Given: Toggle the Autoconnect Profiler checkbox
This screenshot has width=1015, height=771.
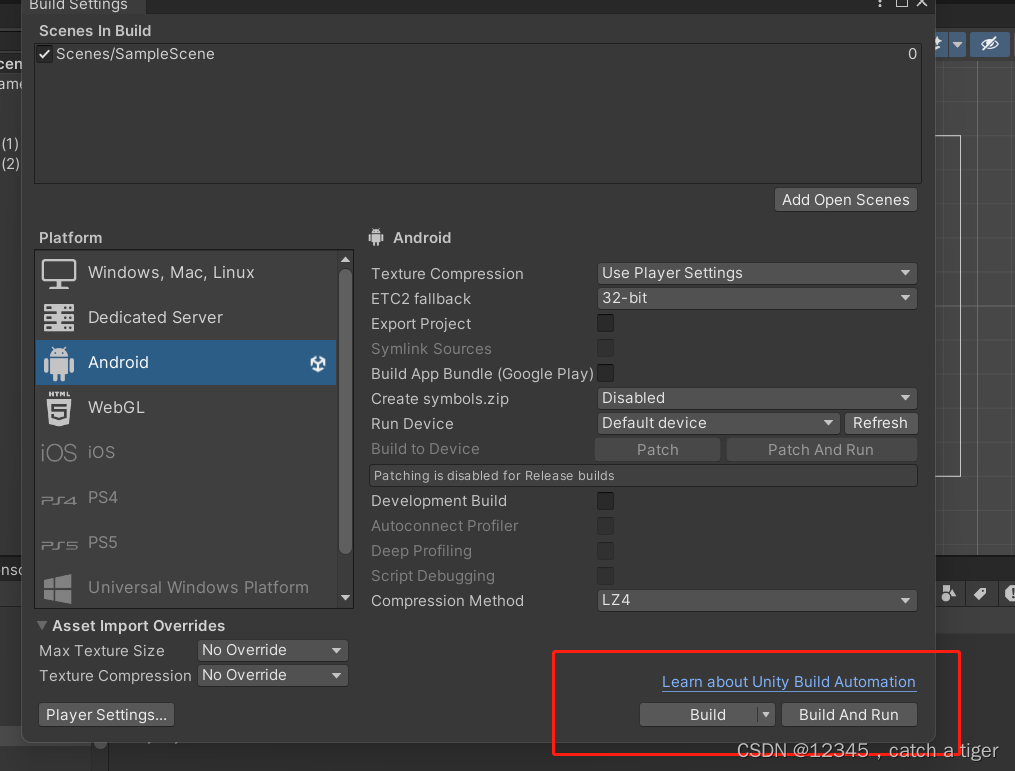Looking at the screenshot, I should point(605,525).
